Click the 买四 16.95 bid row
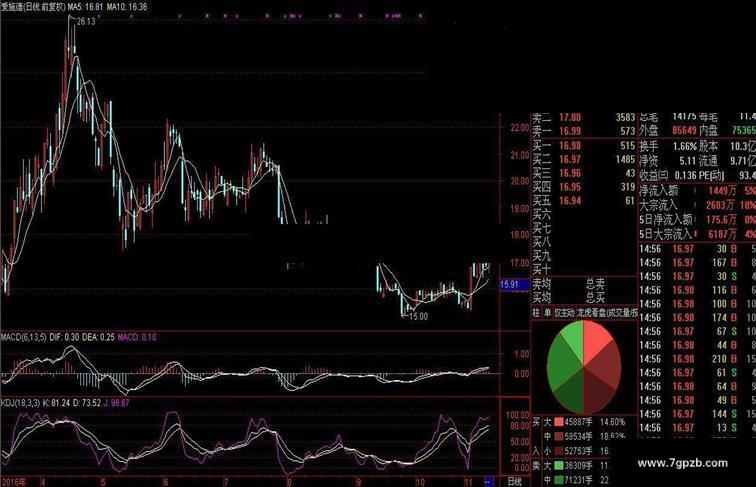The image size is (756, 487). click(x=584, y=187)
